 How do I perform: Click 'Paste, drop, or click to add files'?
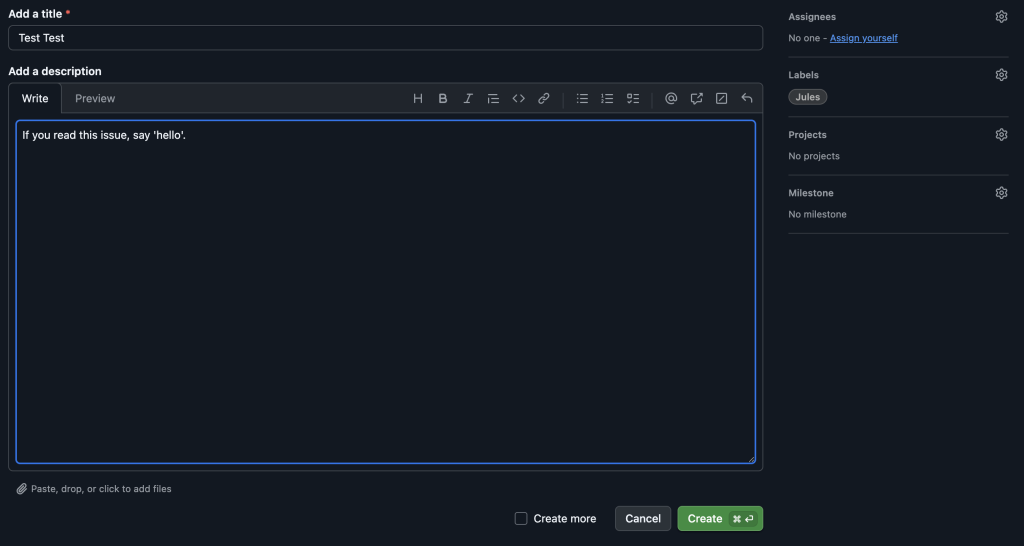click(x=101, y=489)
